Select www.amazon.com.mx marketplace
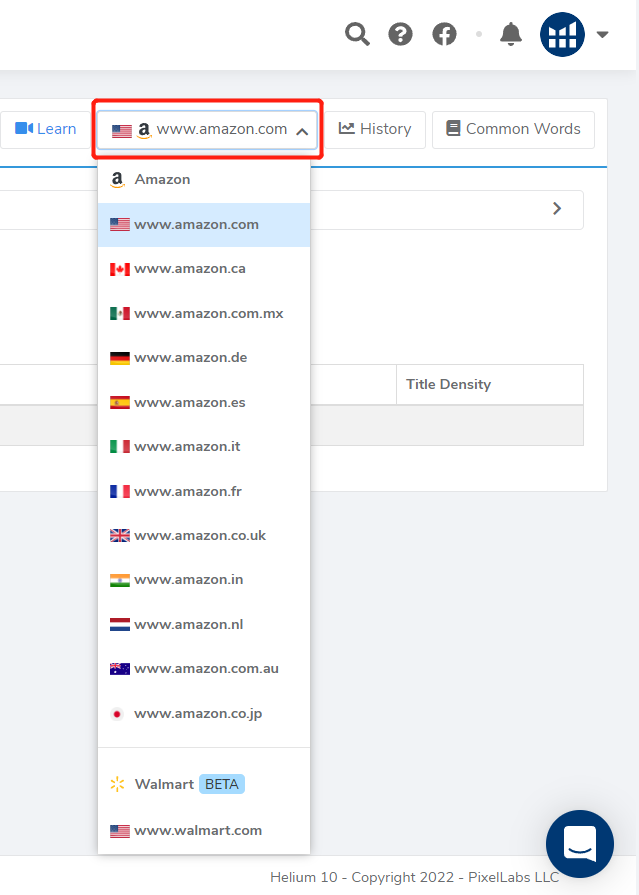The height and width of the screenshot is (895, 639). tap(208, 314)
